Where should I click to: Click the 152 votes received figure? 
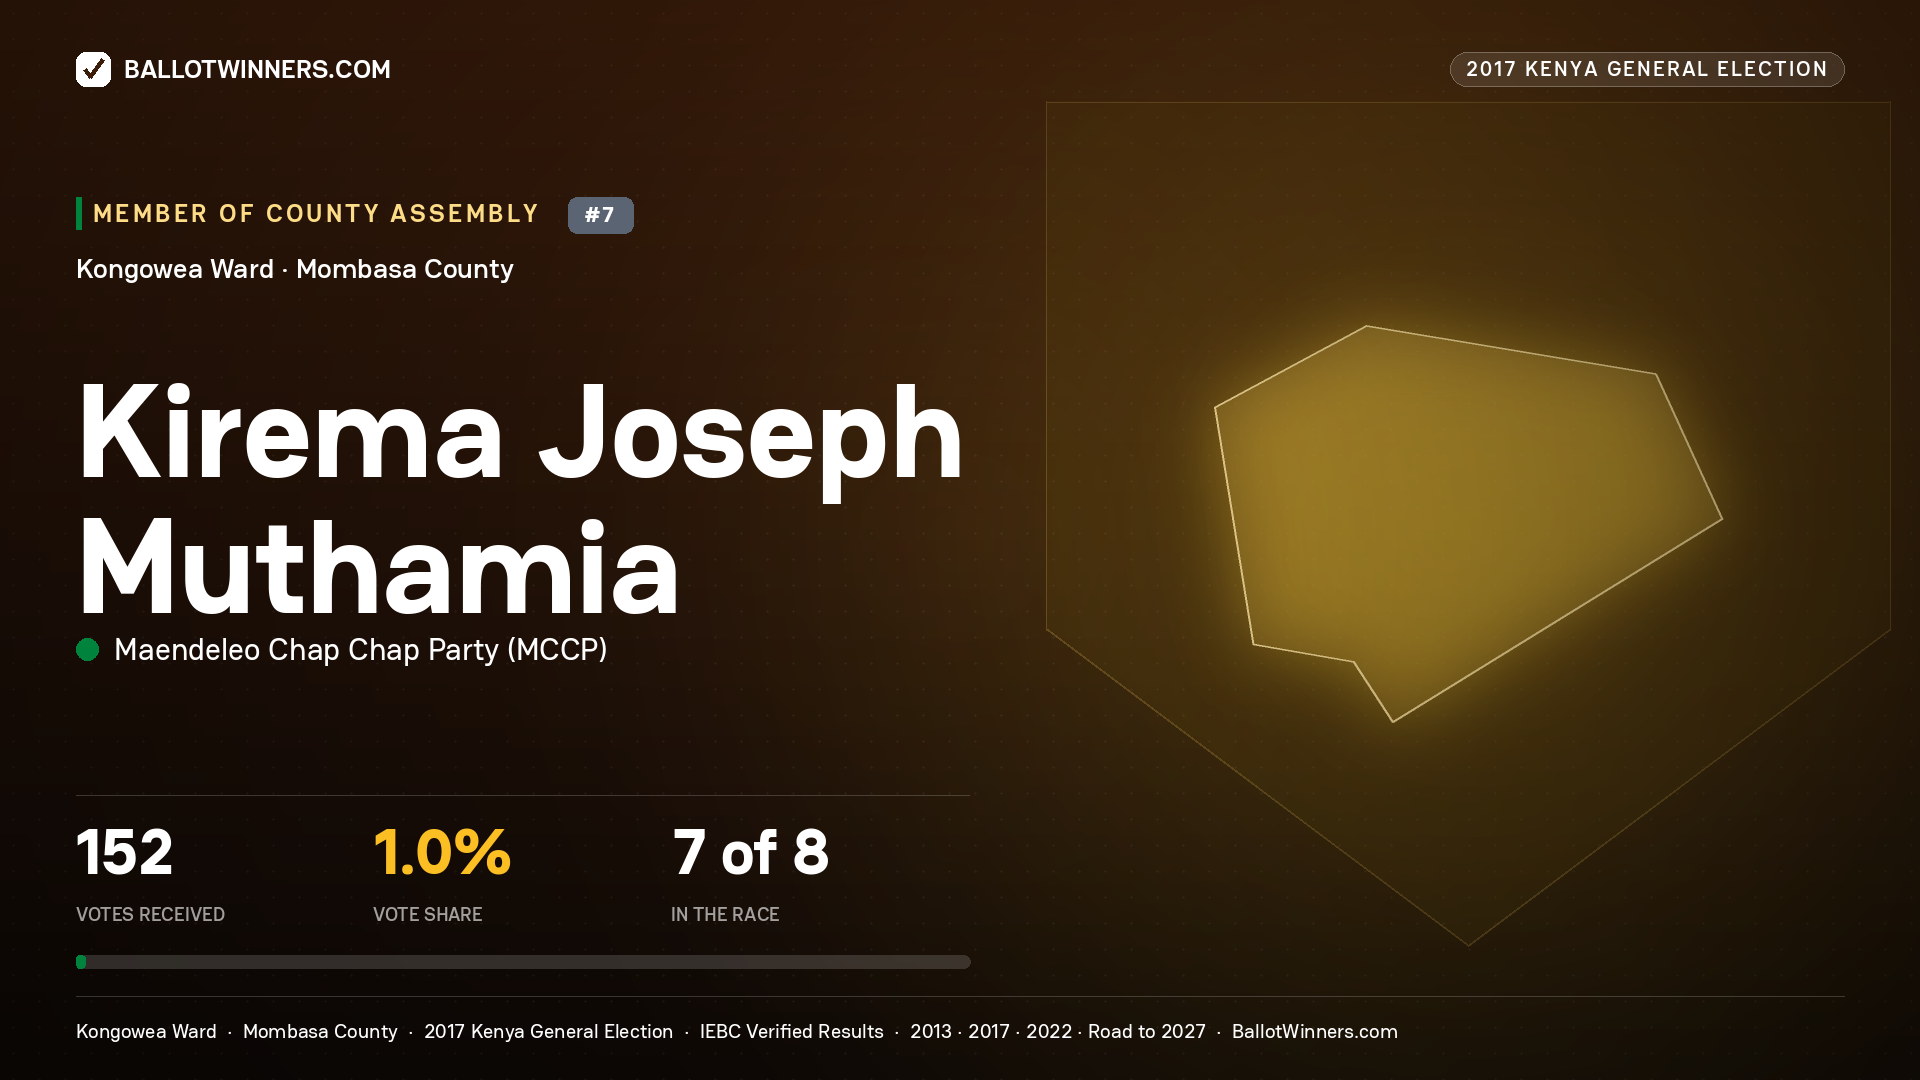click(125, 853)
